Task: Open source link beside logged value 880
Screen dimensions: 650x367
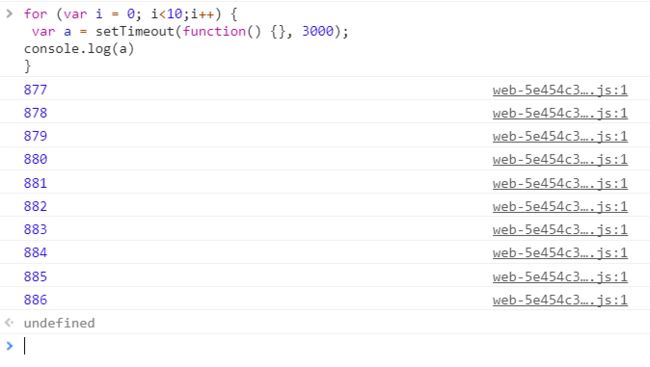Action: point(560,160)
